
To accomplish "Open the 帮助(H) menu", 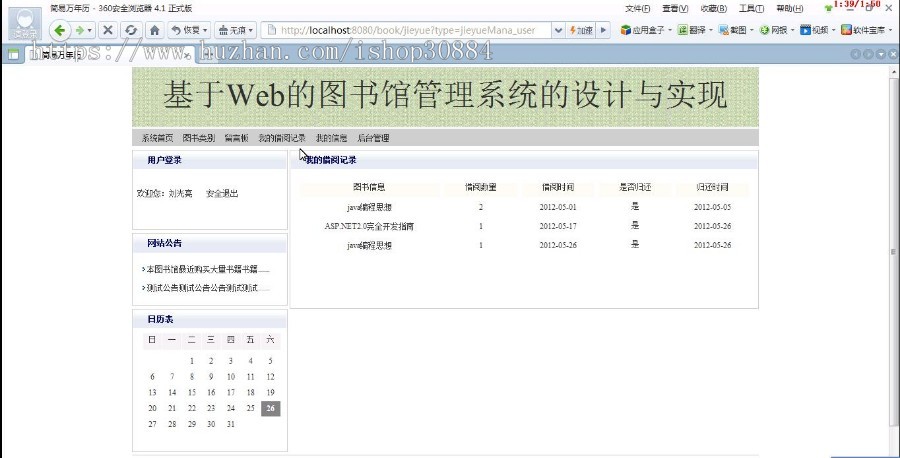I will [789, 9].
